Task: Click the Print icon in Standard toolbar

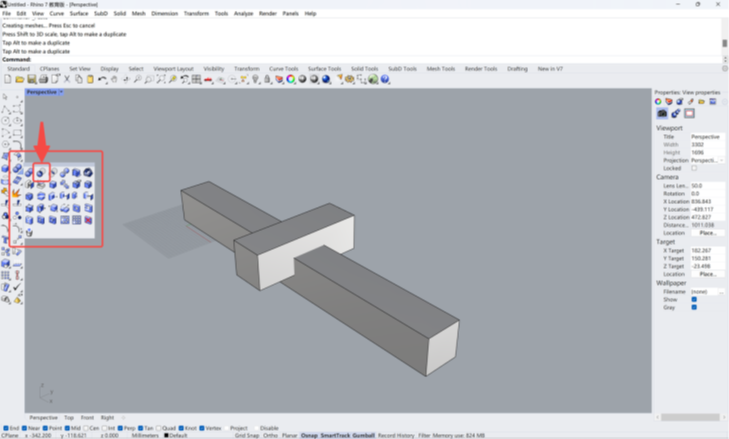Action: point(44,79)
